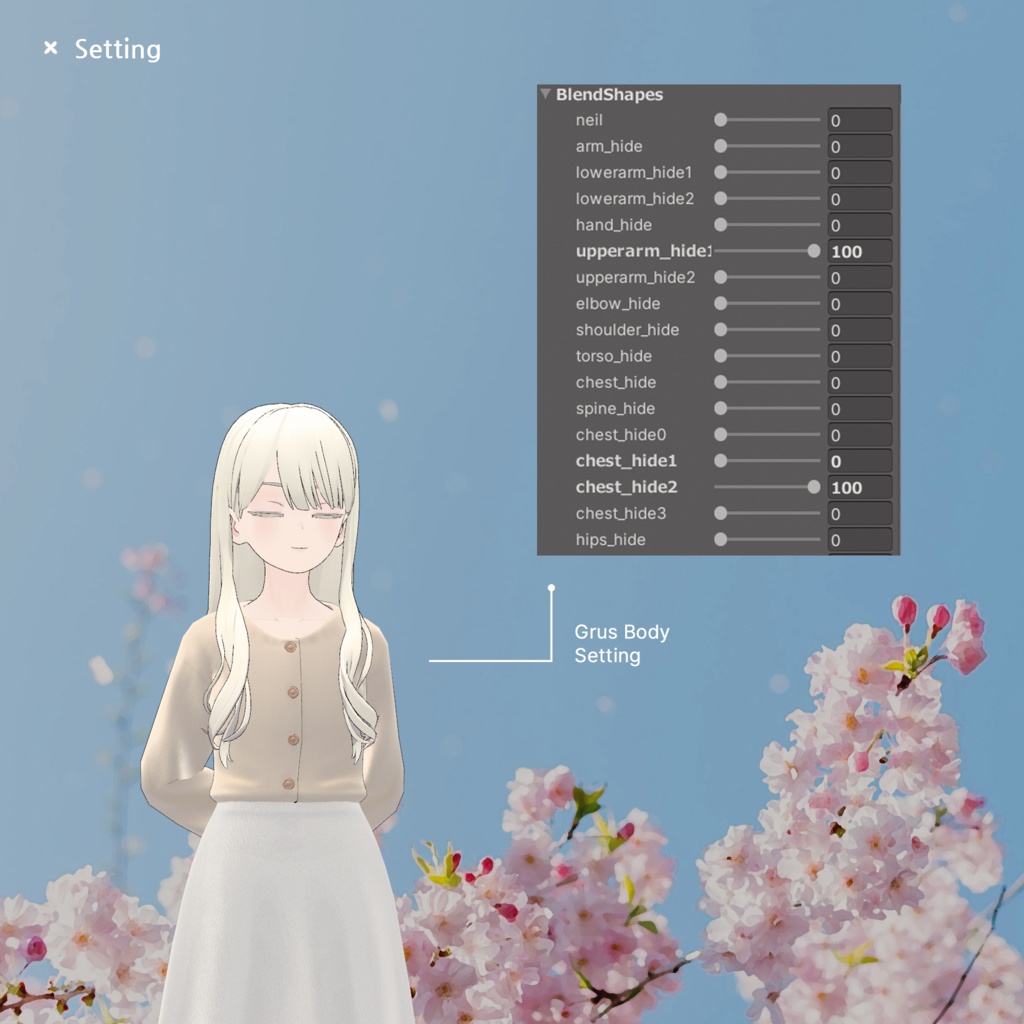Click the lowerarm_hide1 slider handle
The height and width of the screenshot is (1024, 1024).
[720, 172]
